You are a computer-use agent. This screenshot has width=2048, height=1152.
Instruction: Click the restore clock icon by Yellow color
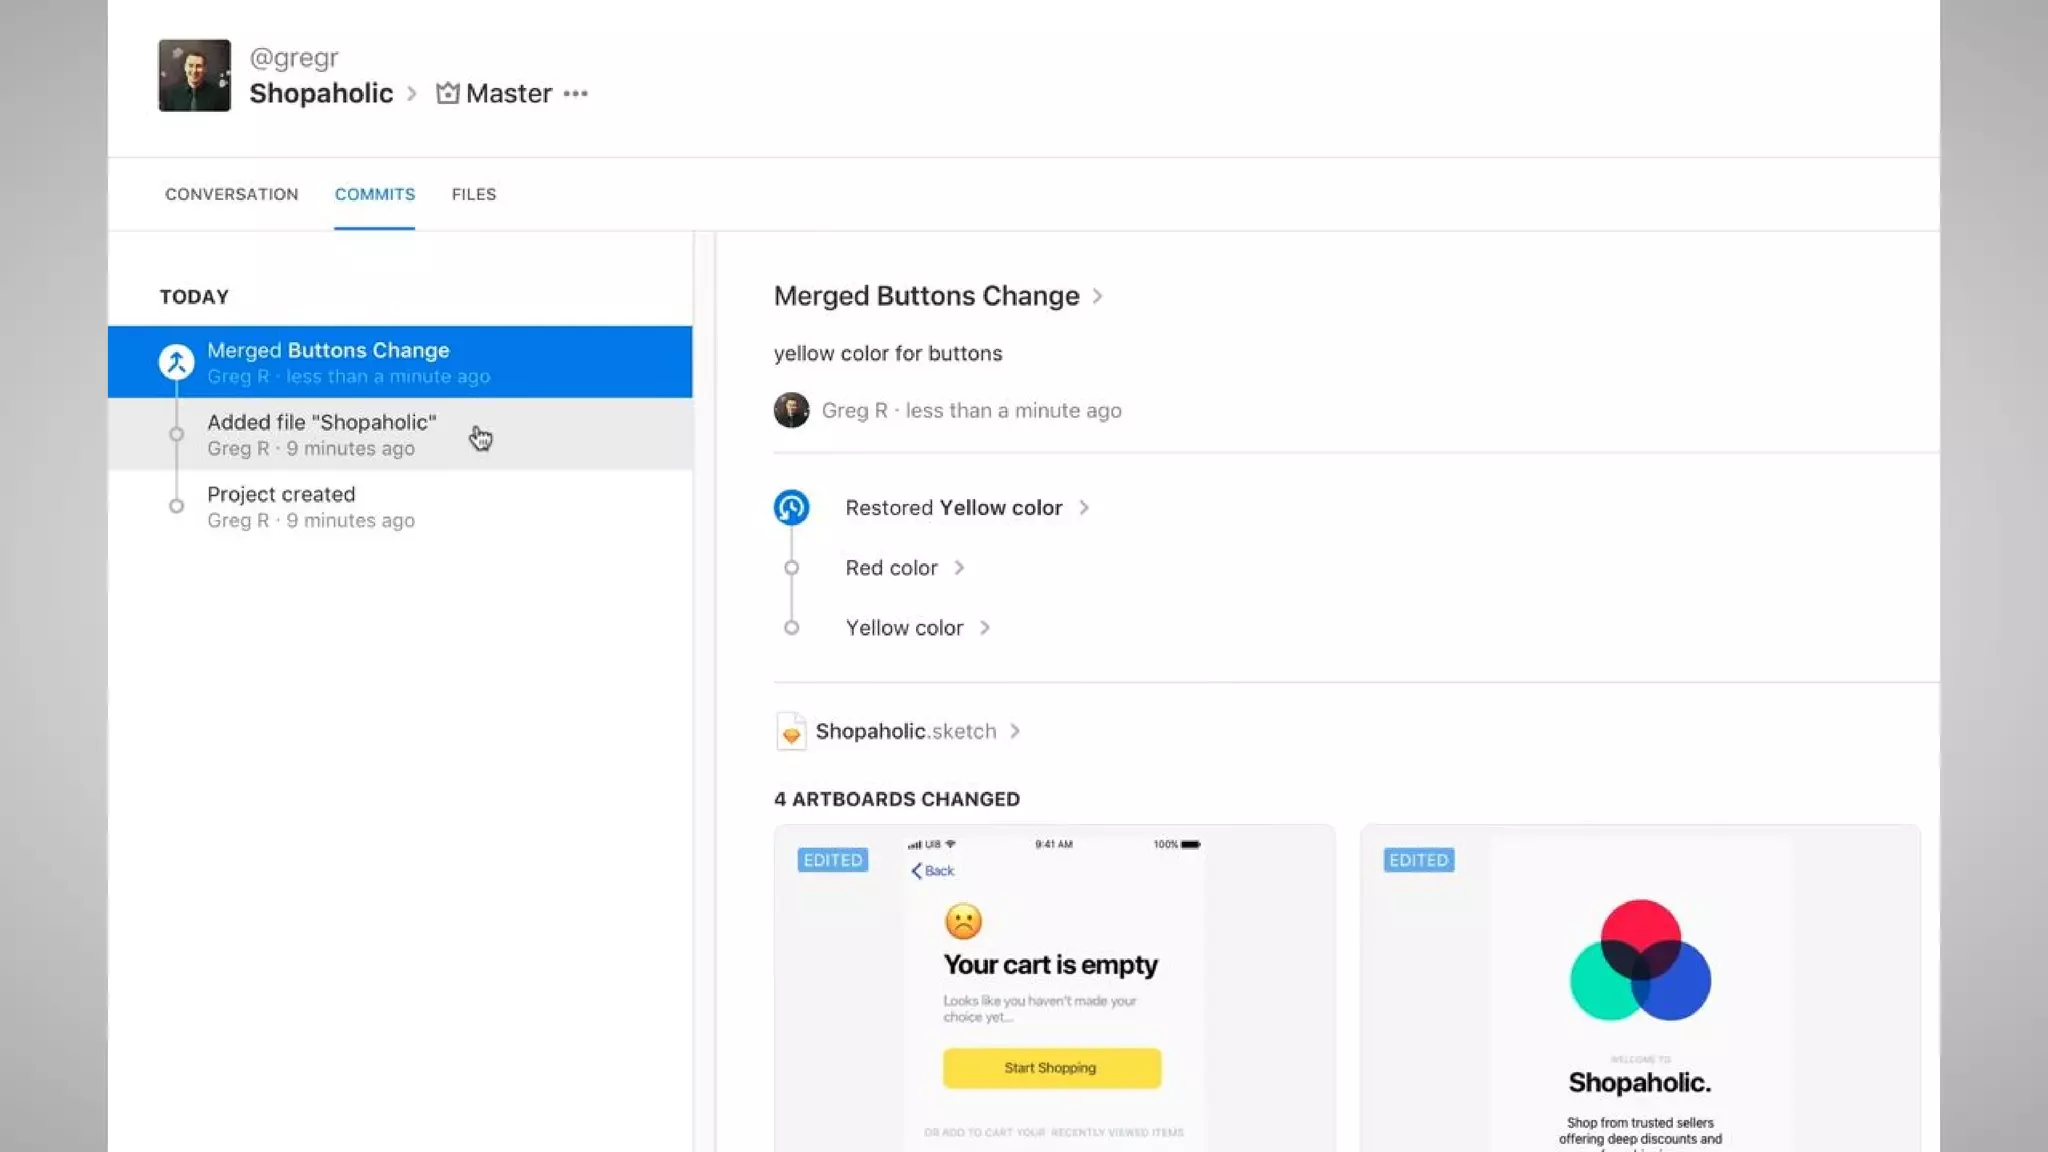(x=791, y=508)
